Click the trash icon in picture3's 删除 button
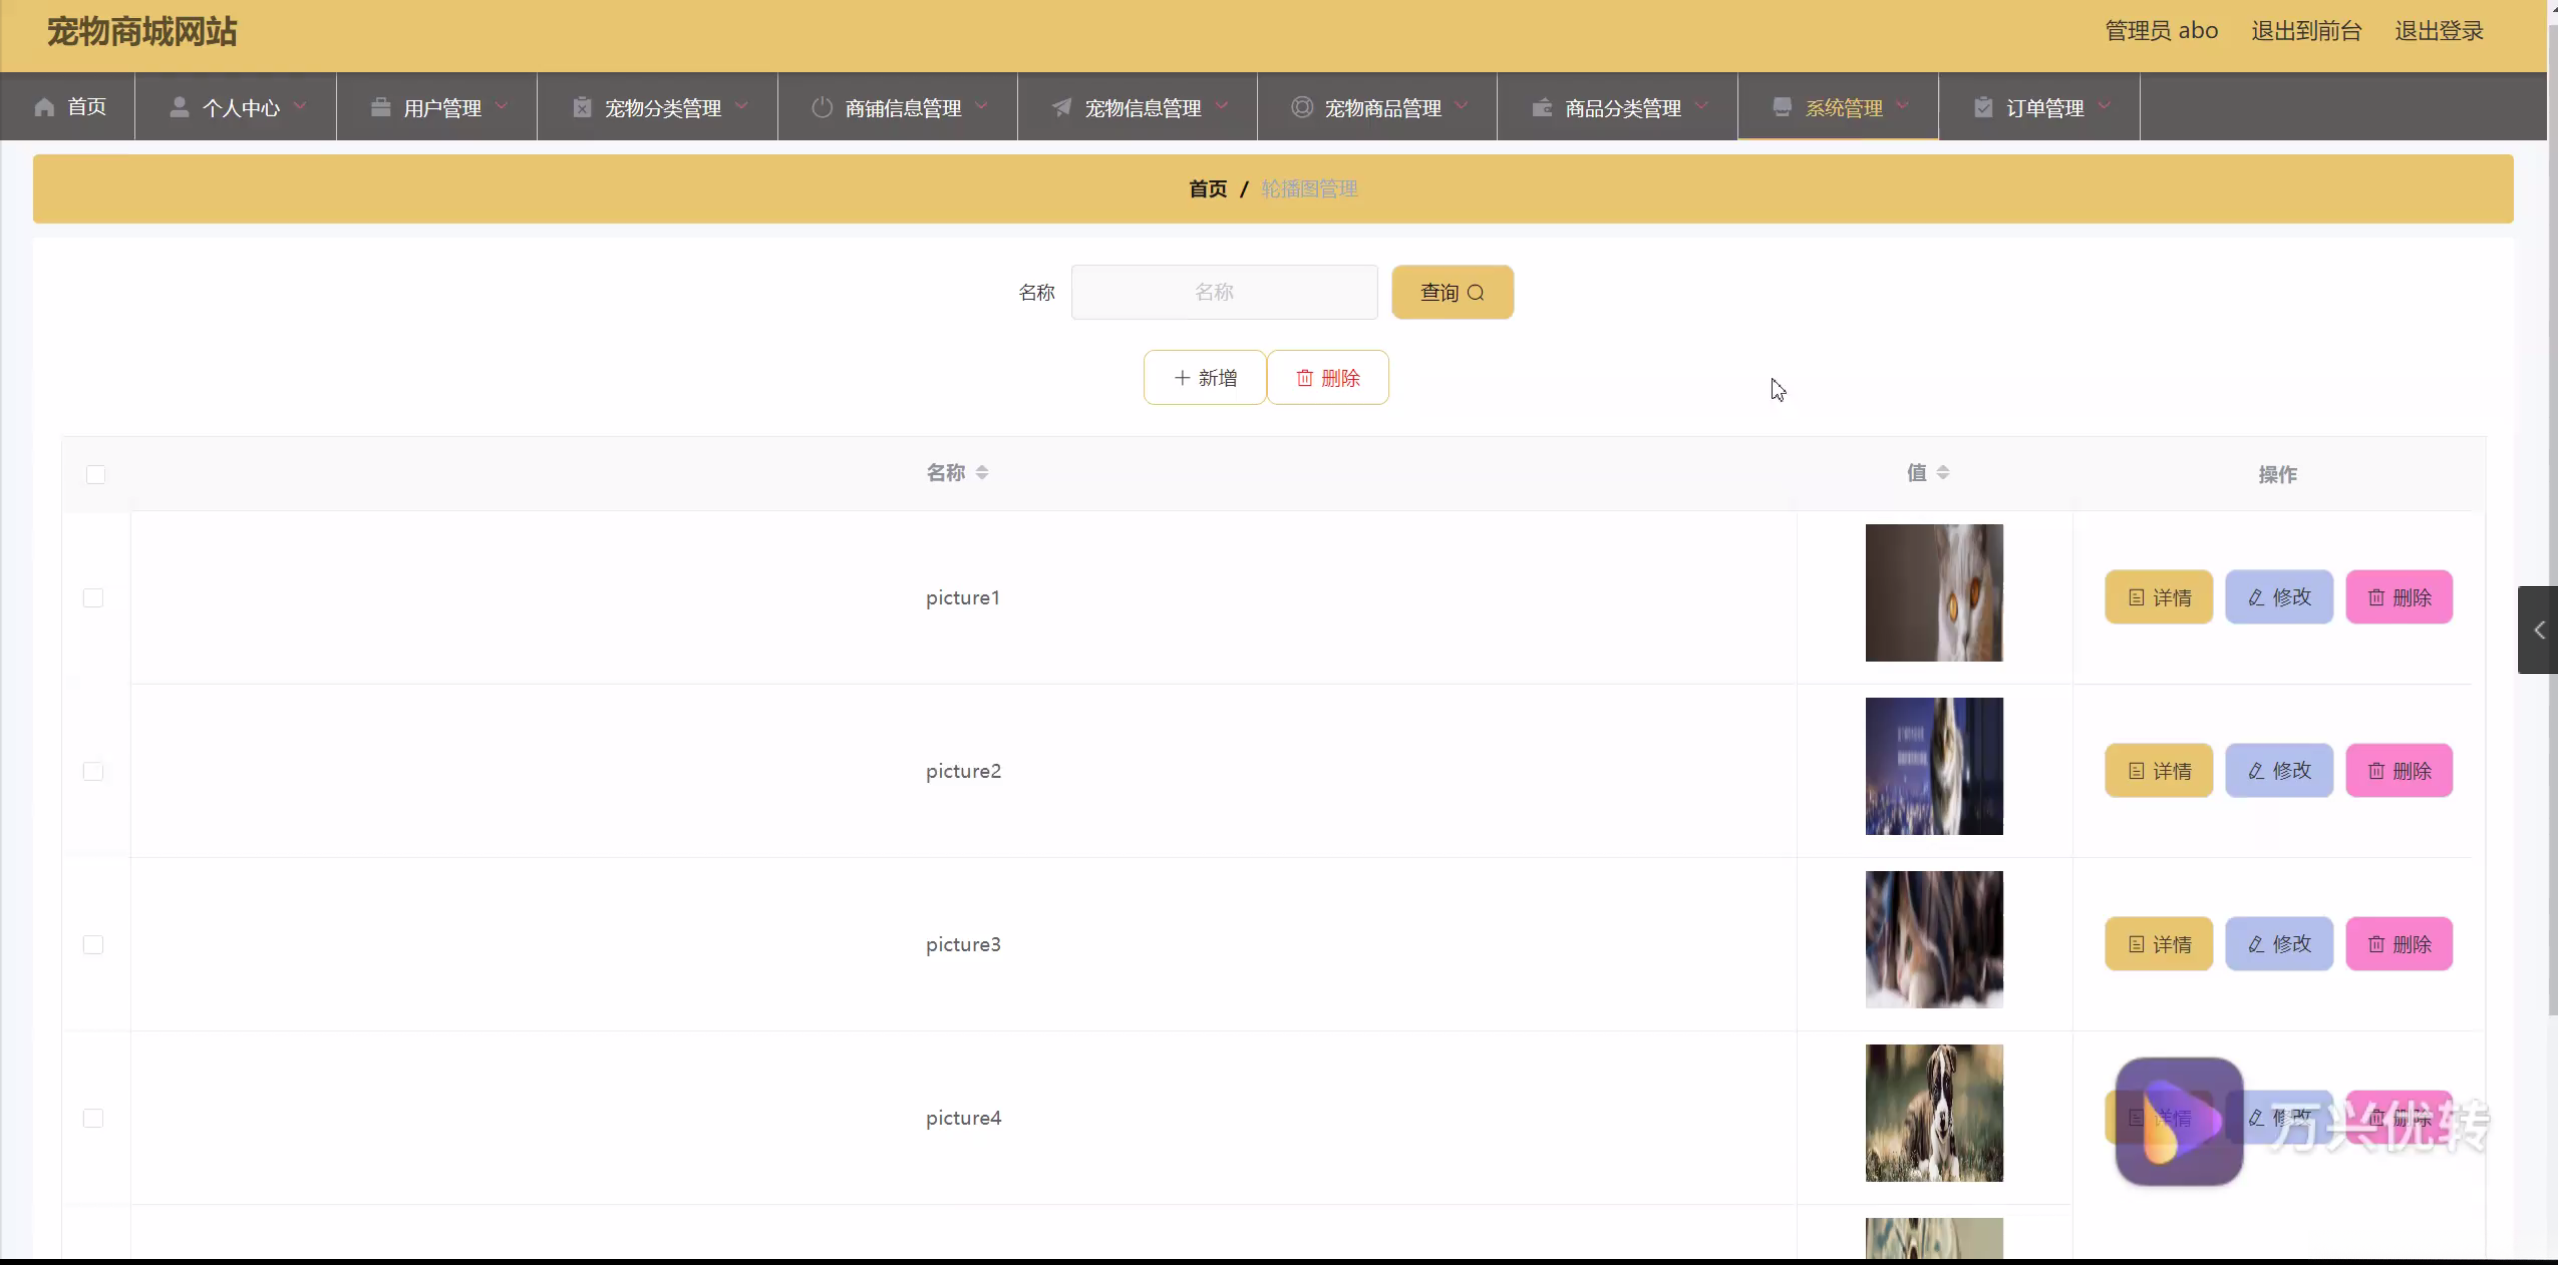2558x1265 pixels. click(2376, 945)
